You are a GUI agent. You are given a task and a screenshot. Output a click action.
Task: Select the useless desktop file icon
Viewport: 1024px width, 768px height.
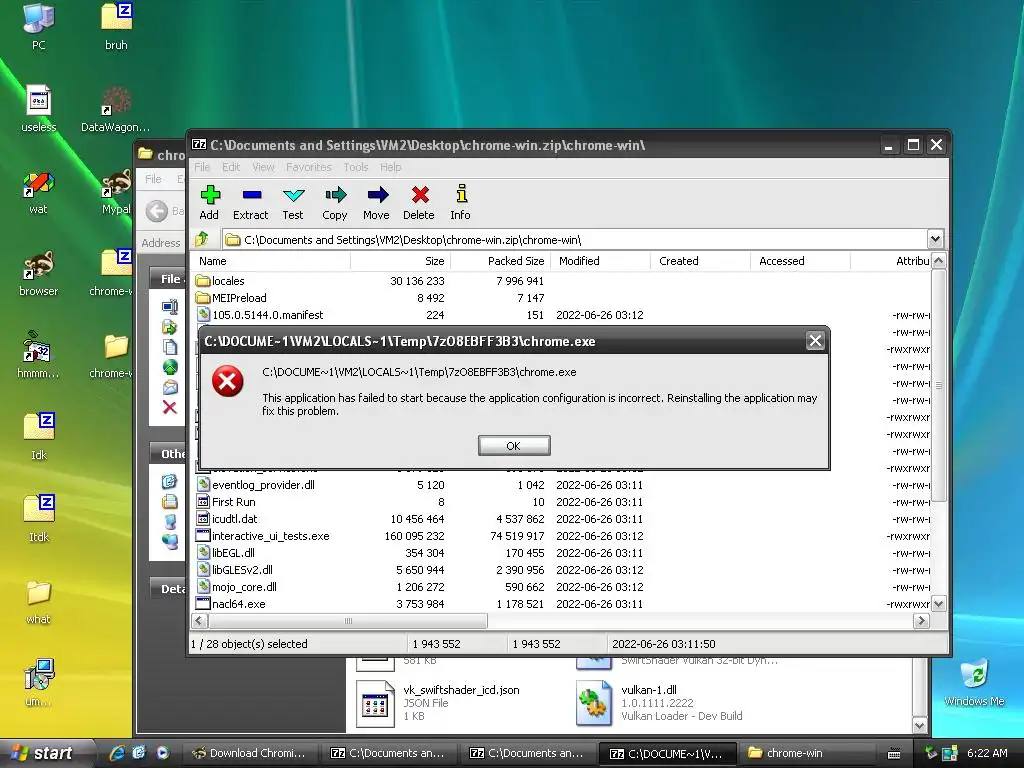click(39, 109)
